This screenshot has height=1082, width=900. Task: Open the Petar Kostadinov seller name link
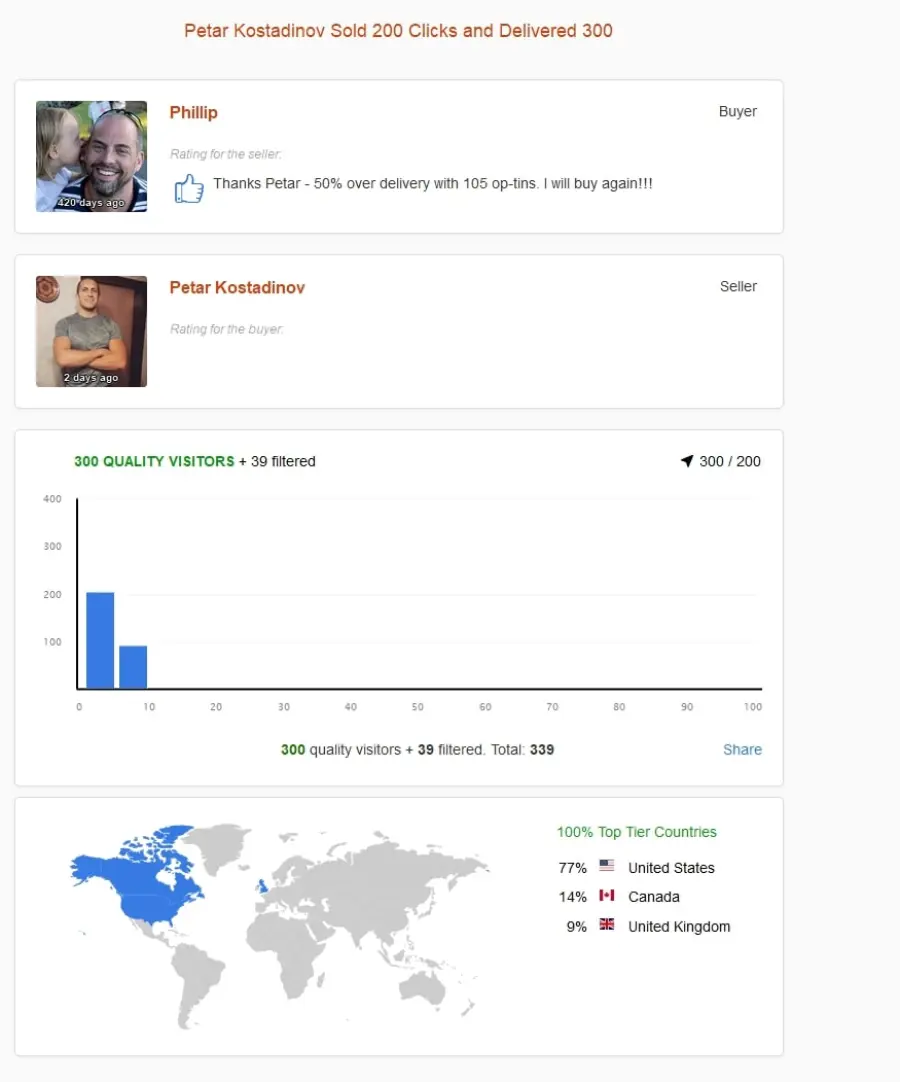237,288
